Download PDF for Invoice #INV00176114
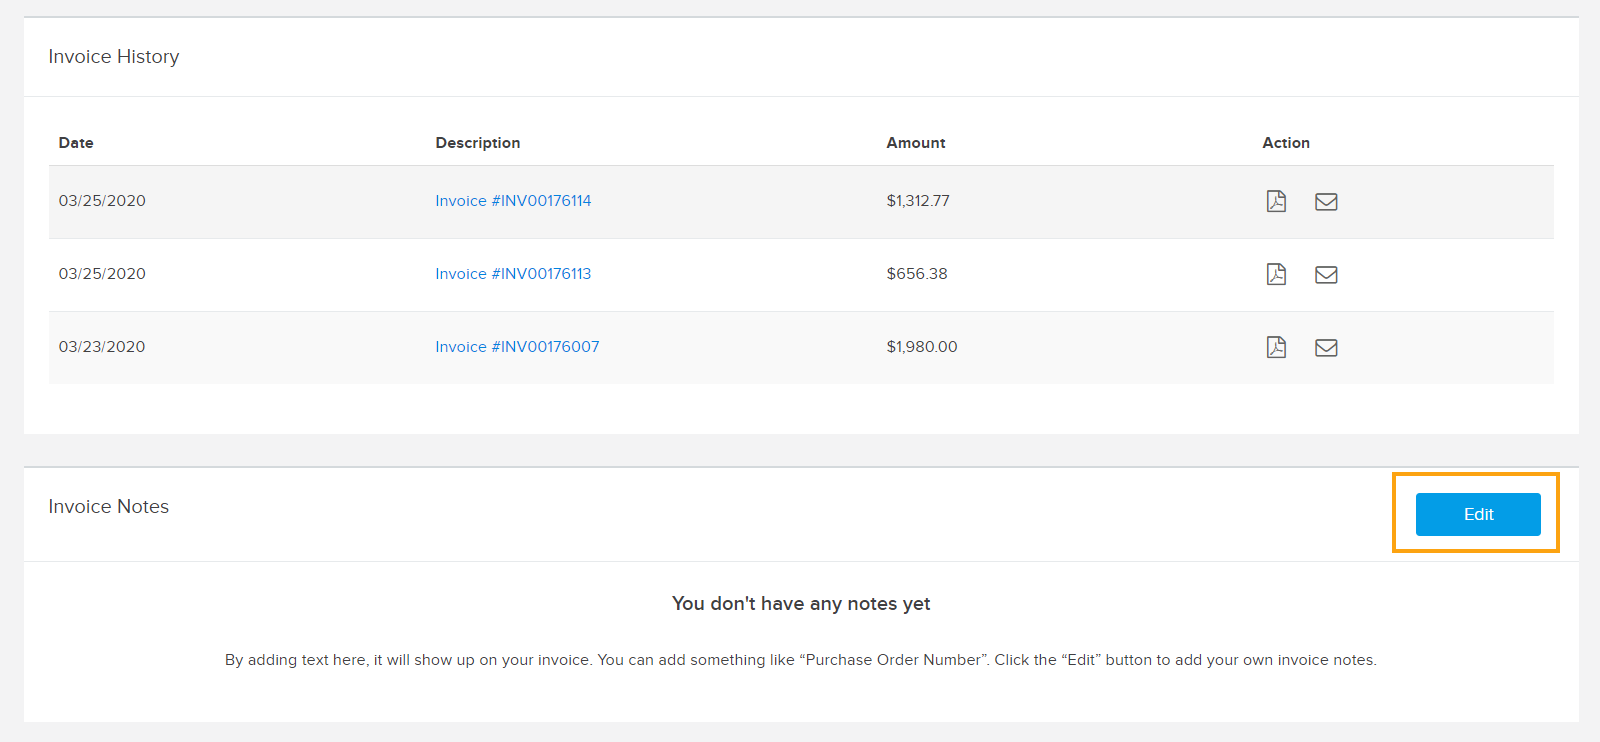The image size is (1600, 742). (1276, 201)
